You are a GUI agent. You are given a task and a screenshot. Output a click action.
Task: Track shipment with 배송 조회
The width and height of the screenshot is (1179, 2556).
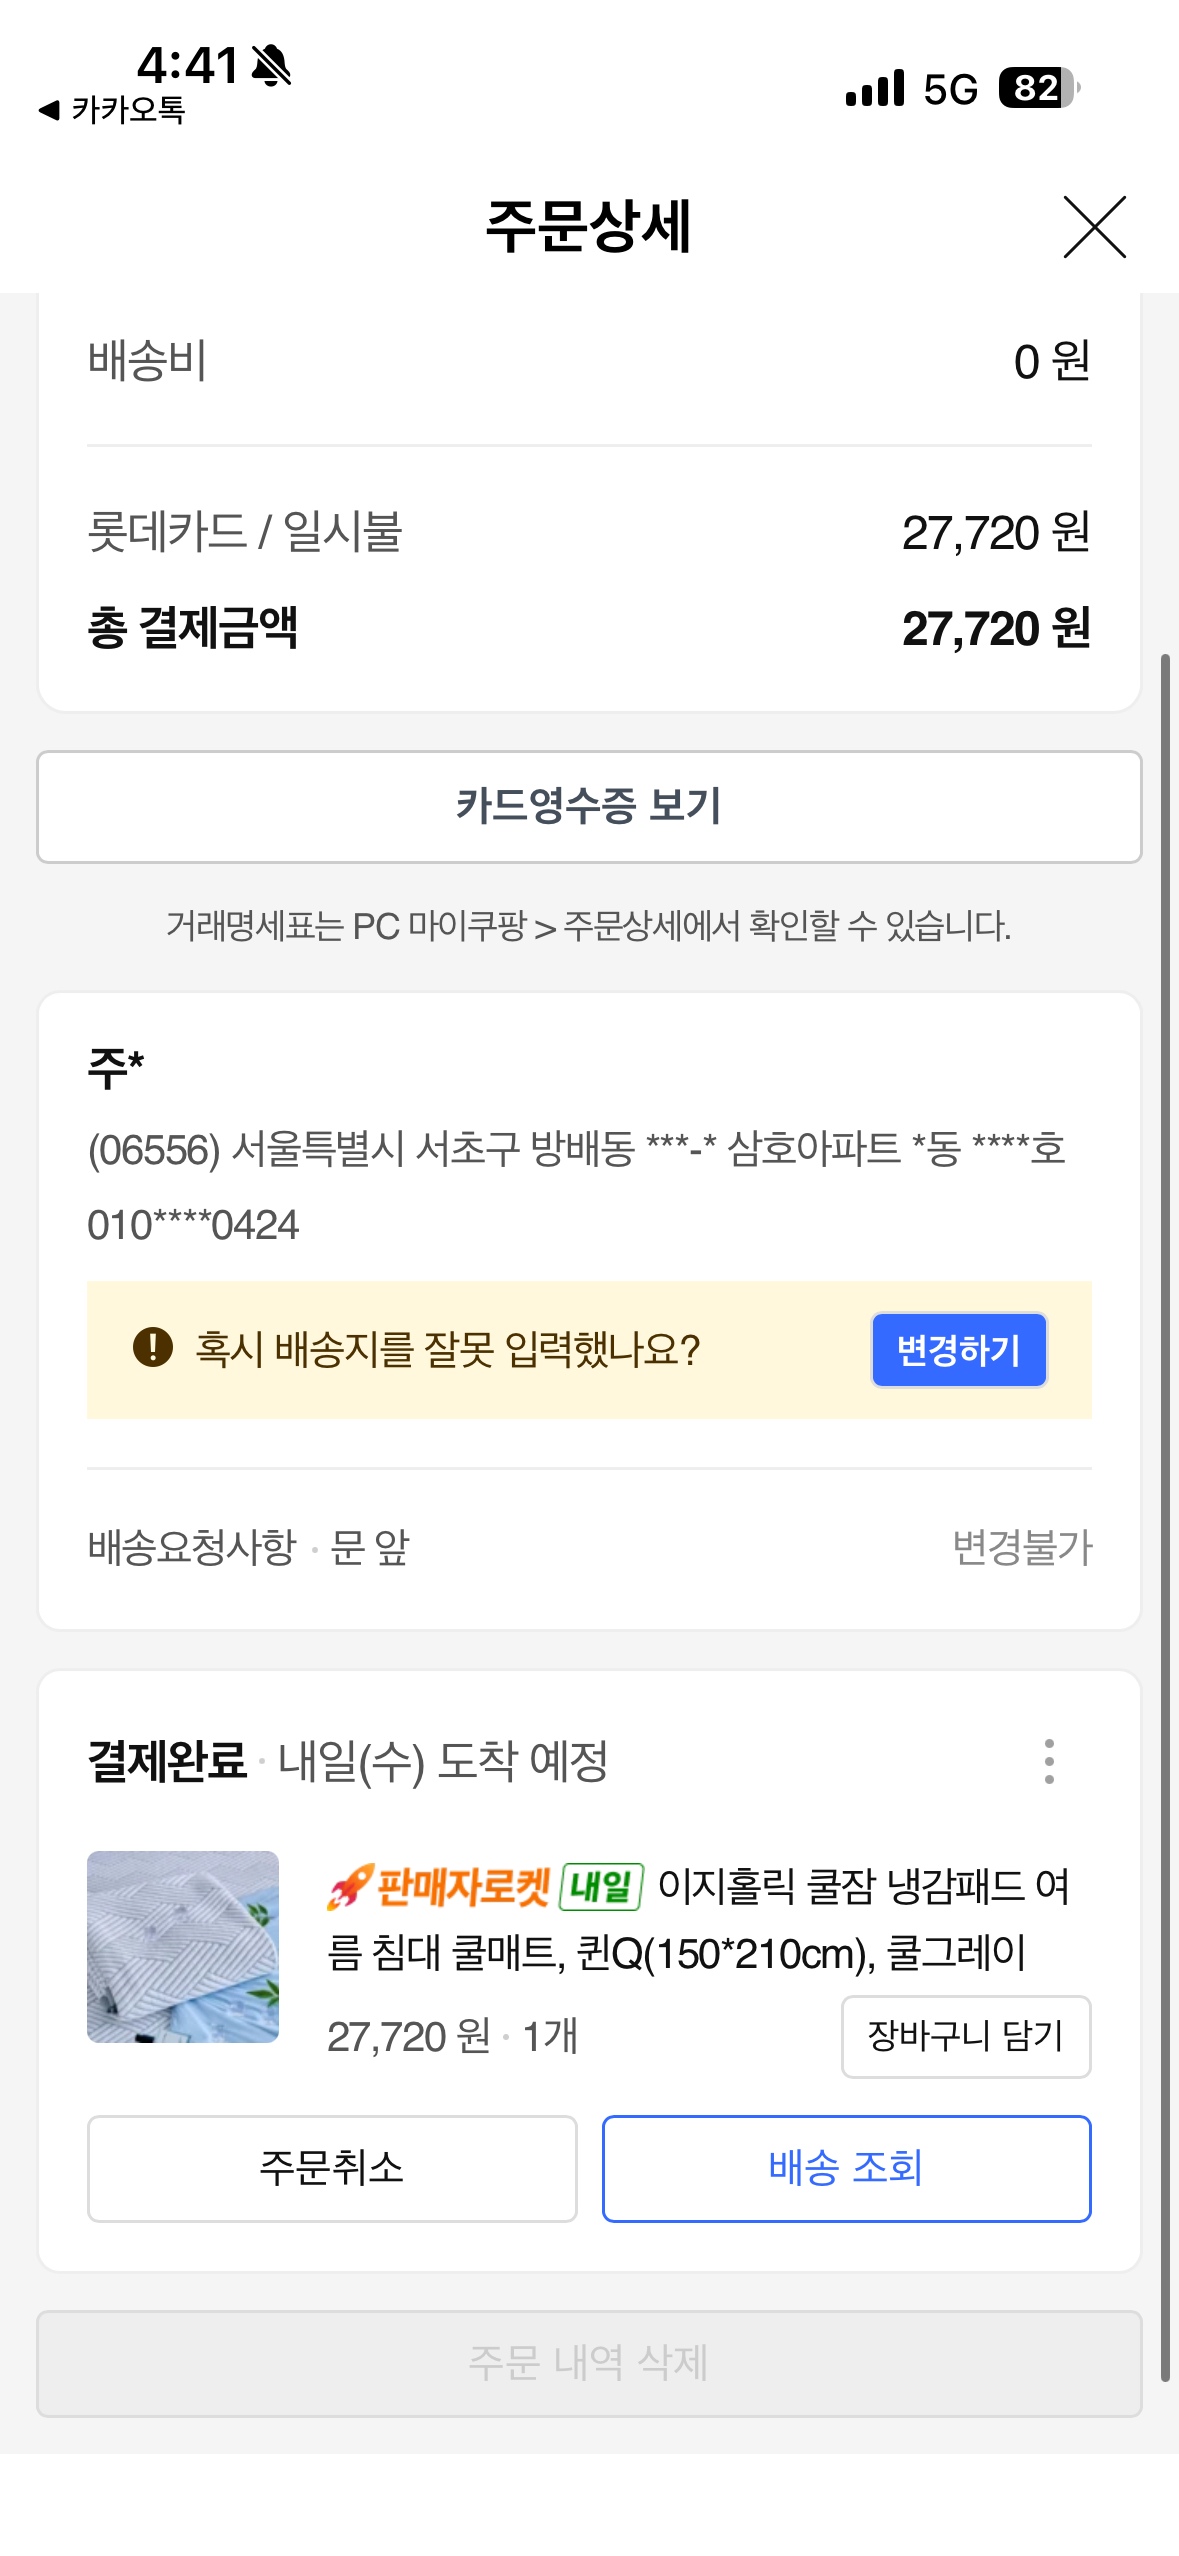[x=846, y=2168]
